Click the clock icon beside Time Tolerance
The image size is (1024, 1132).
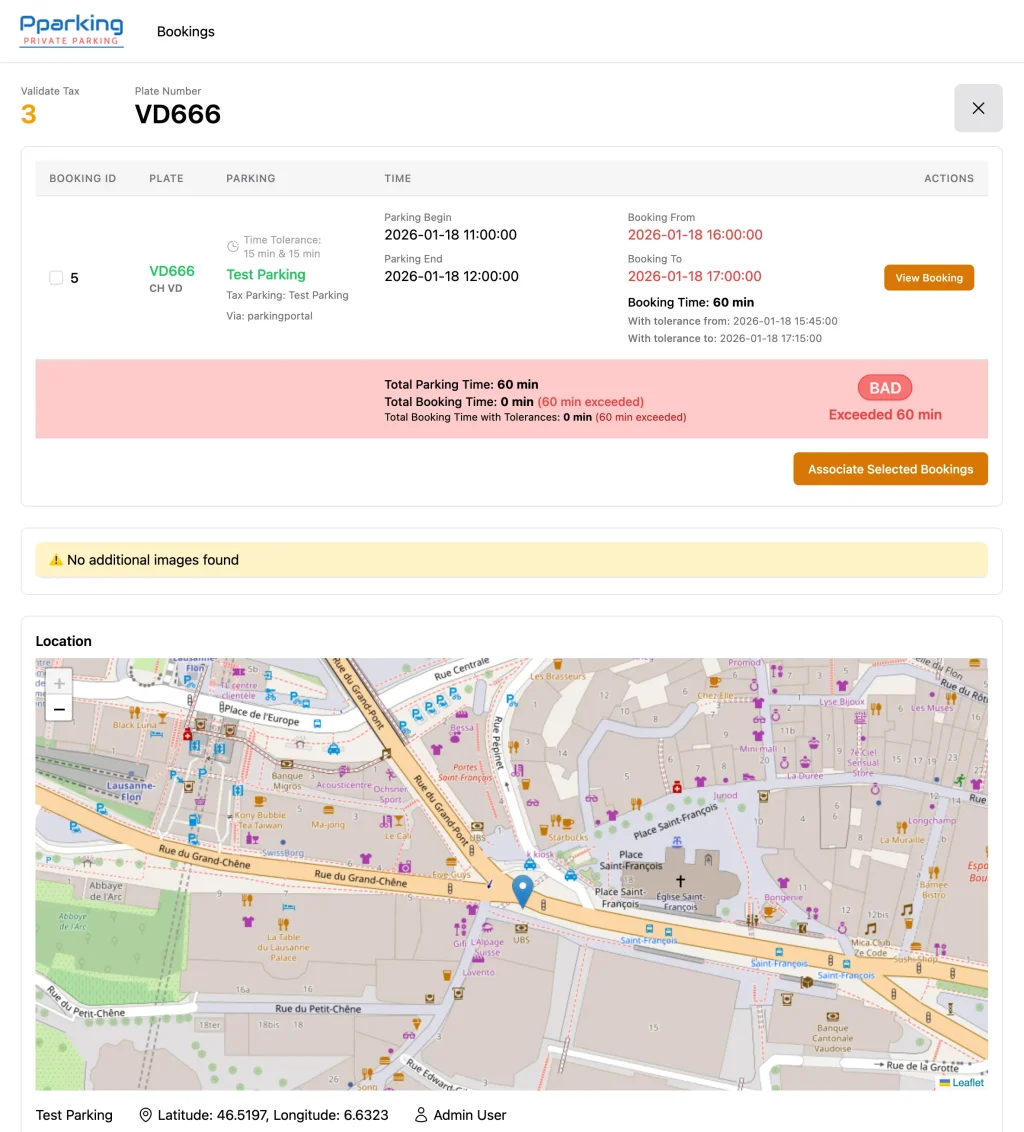point(233,246)
